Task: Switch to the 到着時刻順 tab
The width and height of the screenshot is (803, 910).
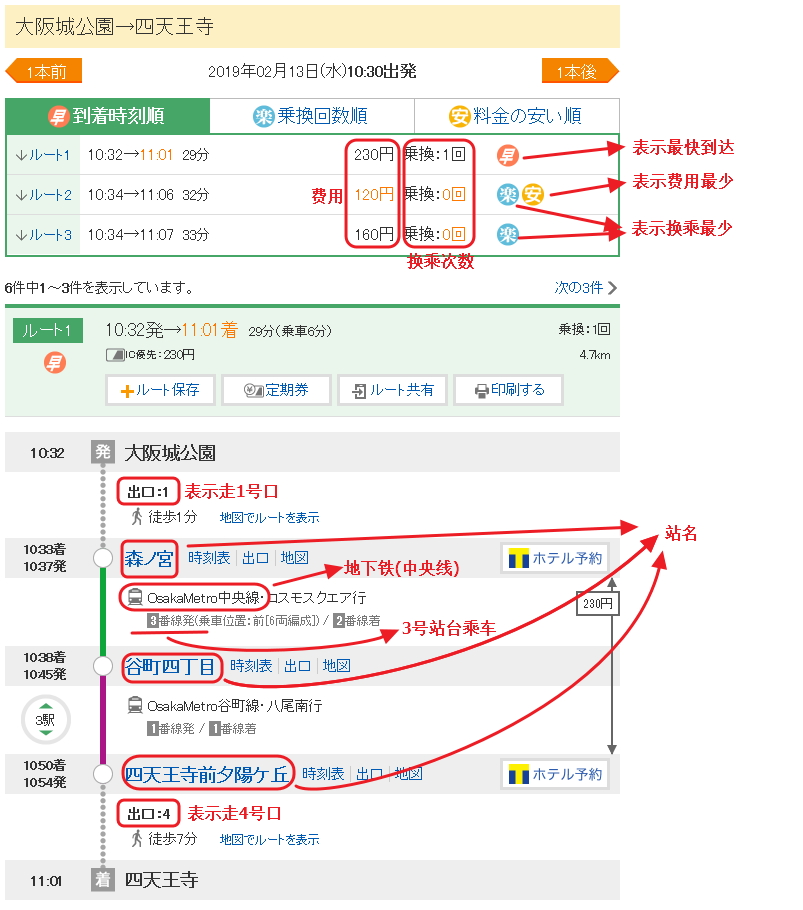Action: pyautogui.click(x=108, y=116)
